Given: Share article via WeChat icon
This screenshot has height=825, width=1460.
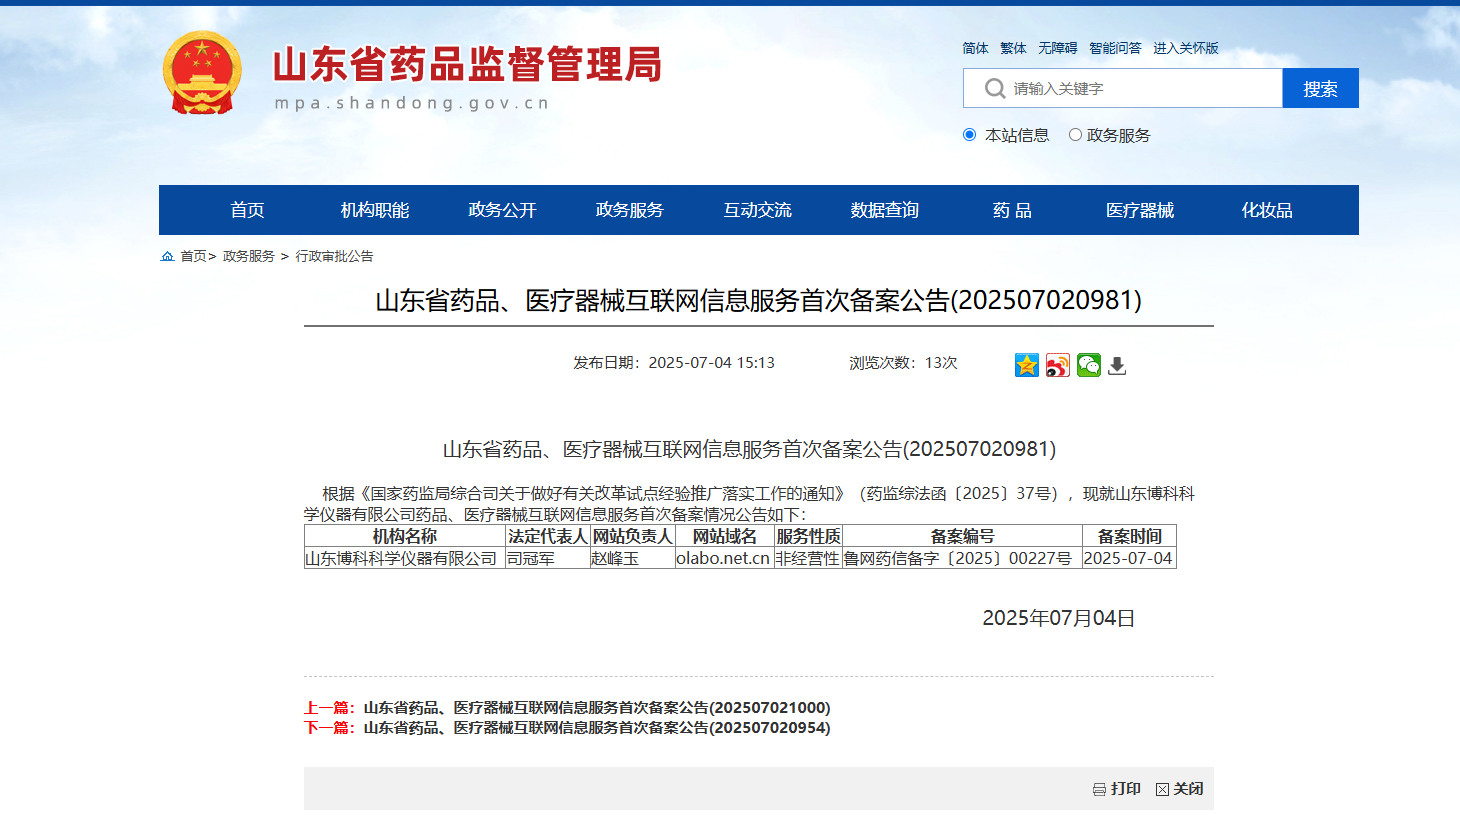Looking at the screenshot, I should click(1088, 365).
